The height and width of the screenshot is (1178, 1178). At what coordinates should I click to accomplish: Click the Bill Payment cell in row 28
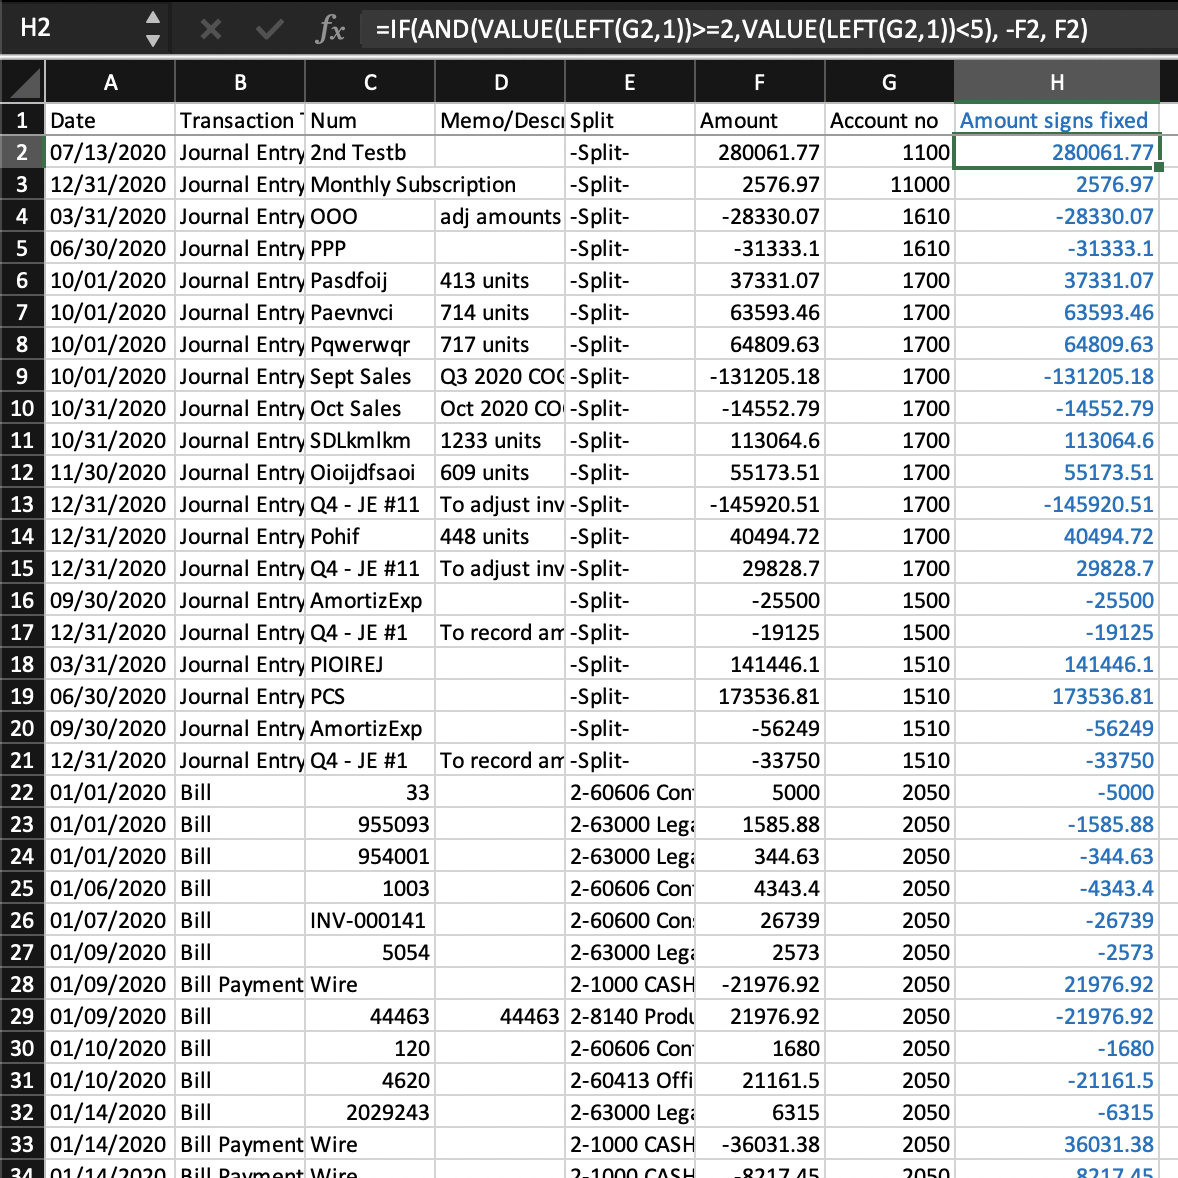click(x=240, y=984)
